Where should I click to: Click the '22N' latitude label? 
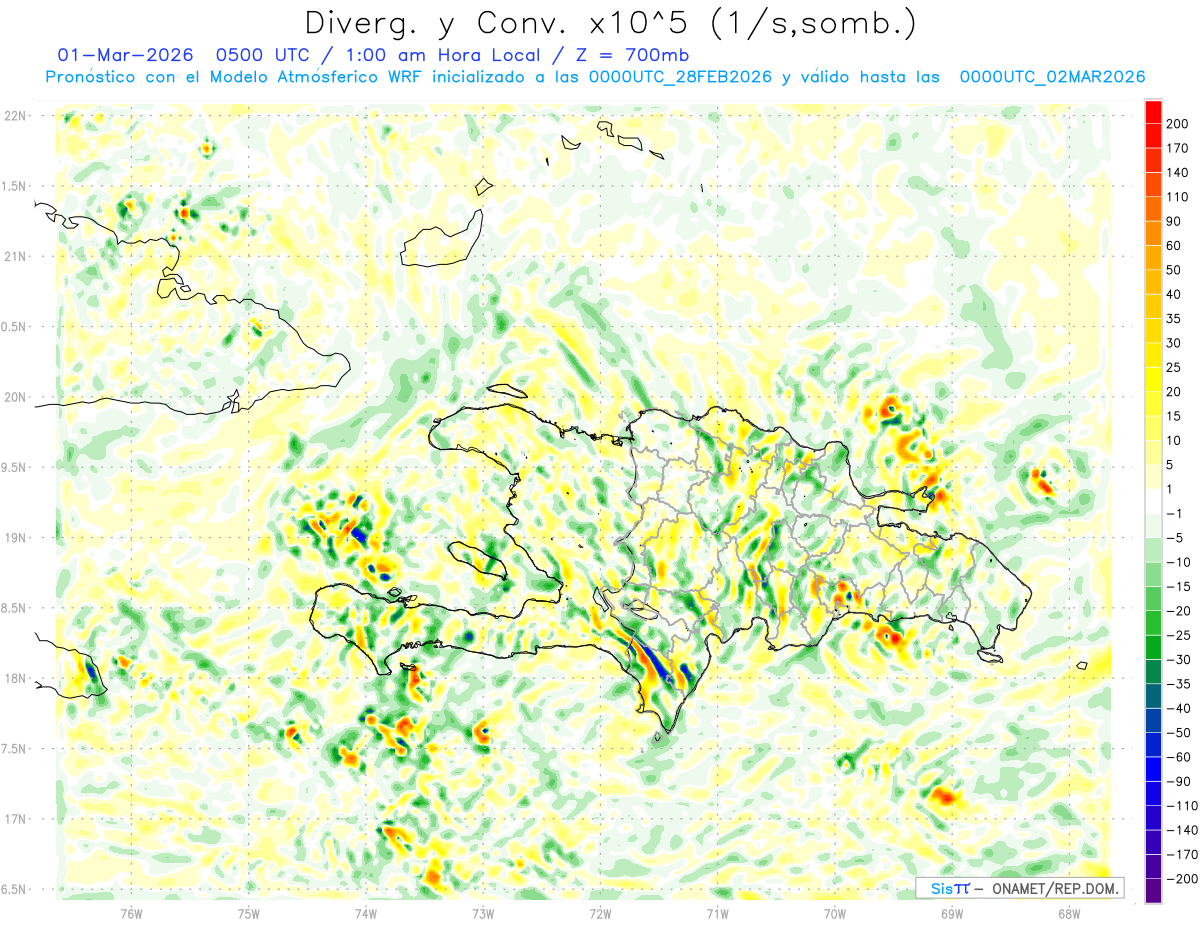(16, 116)
